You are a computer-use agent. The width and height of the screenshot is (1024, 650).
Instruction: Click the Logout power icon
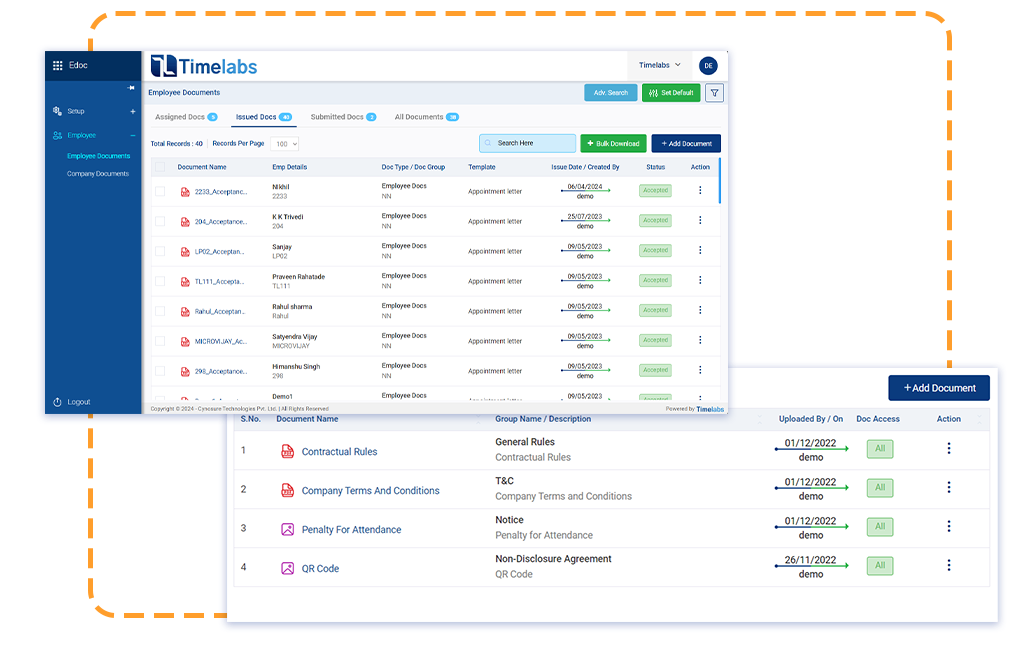[x=57, y=402]
